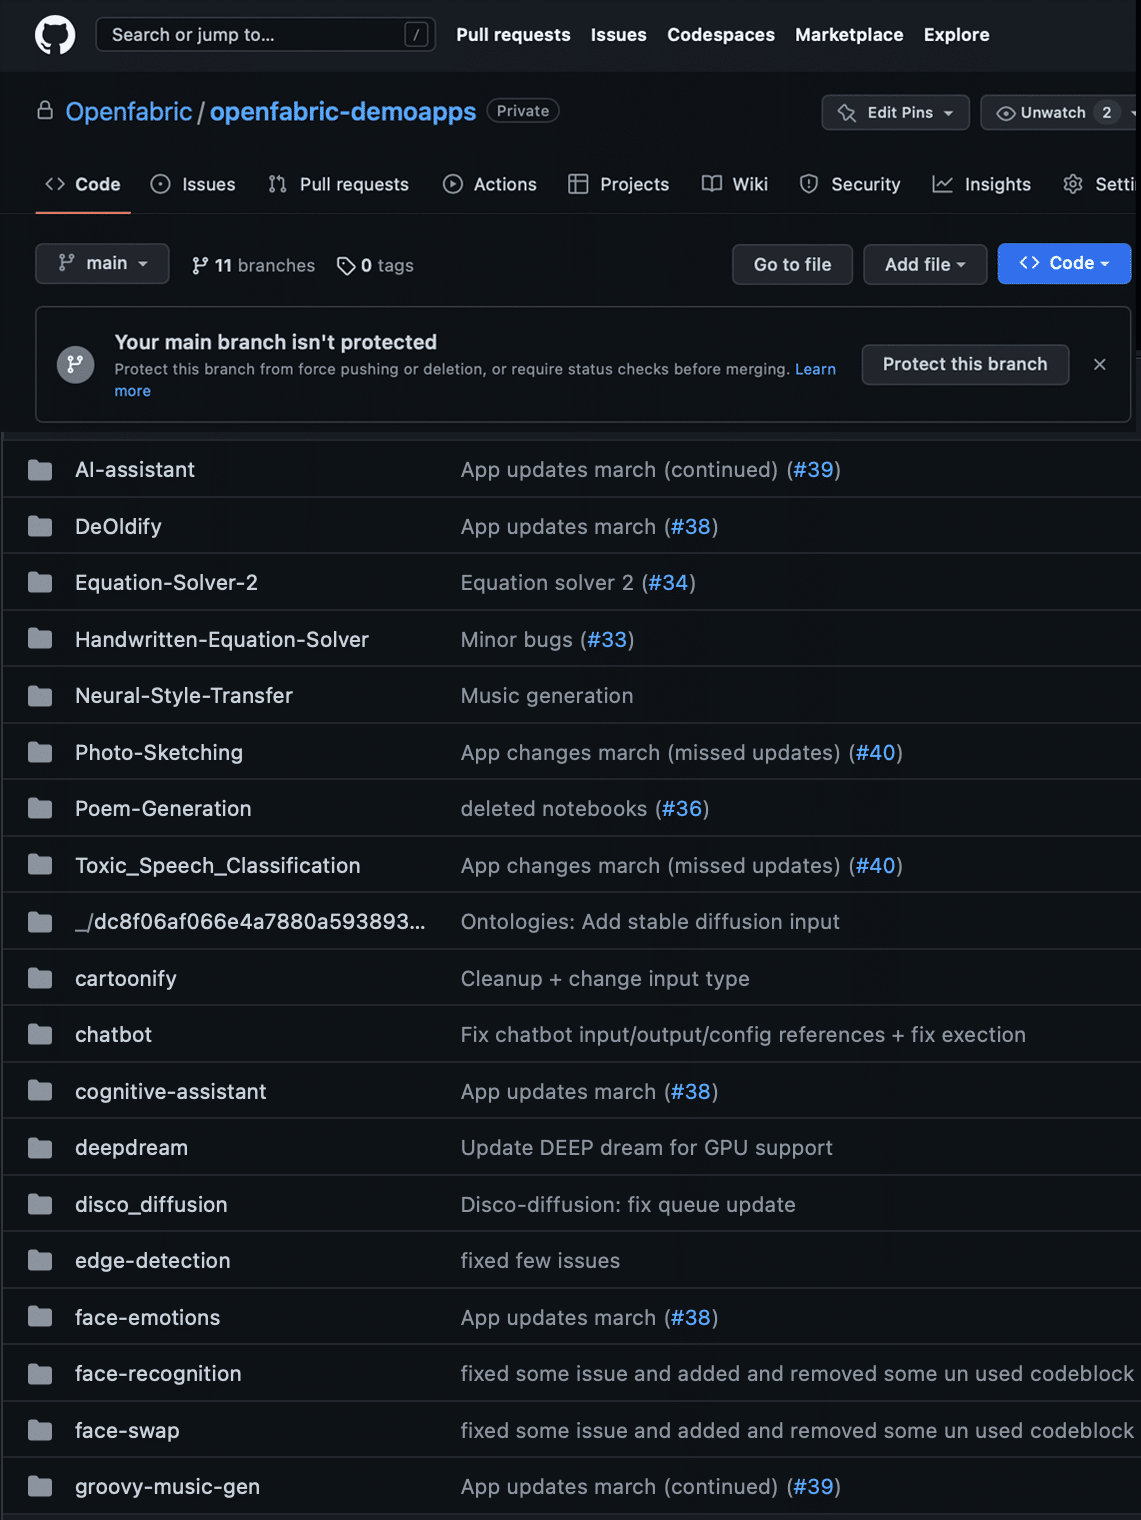Open the Openfabric organization link
The height and width of the screenshot is (1520, 1141).
click(129, 112)
